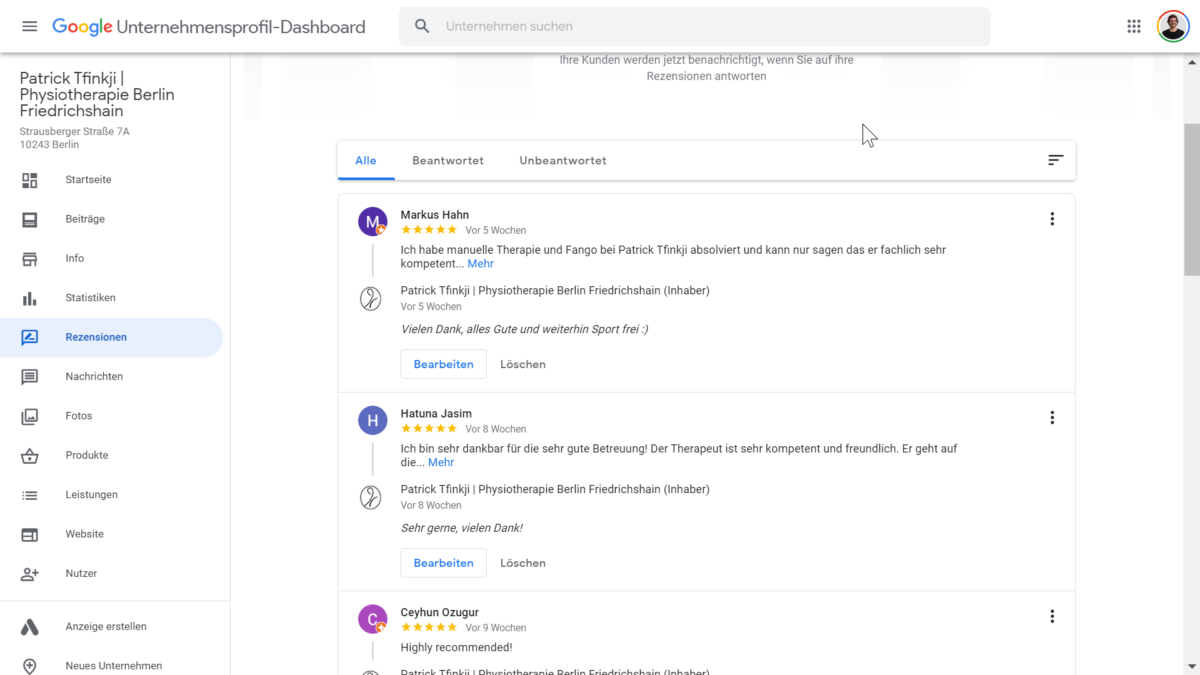Click the search magnifier icon
This screenshot has height=675, width=1200.
point(422,27)
